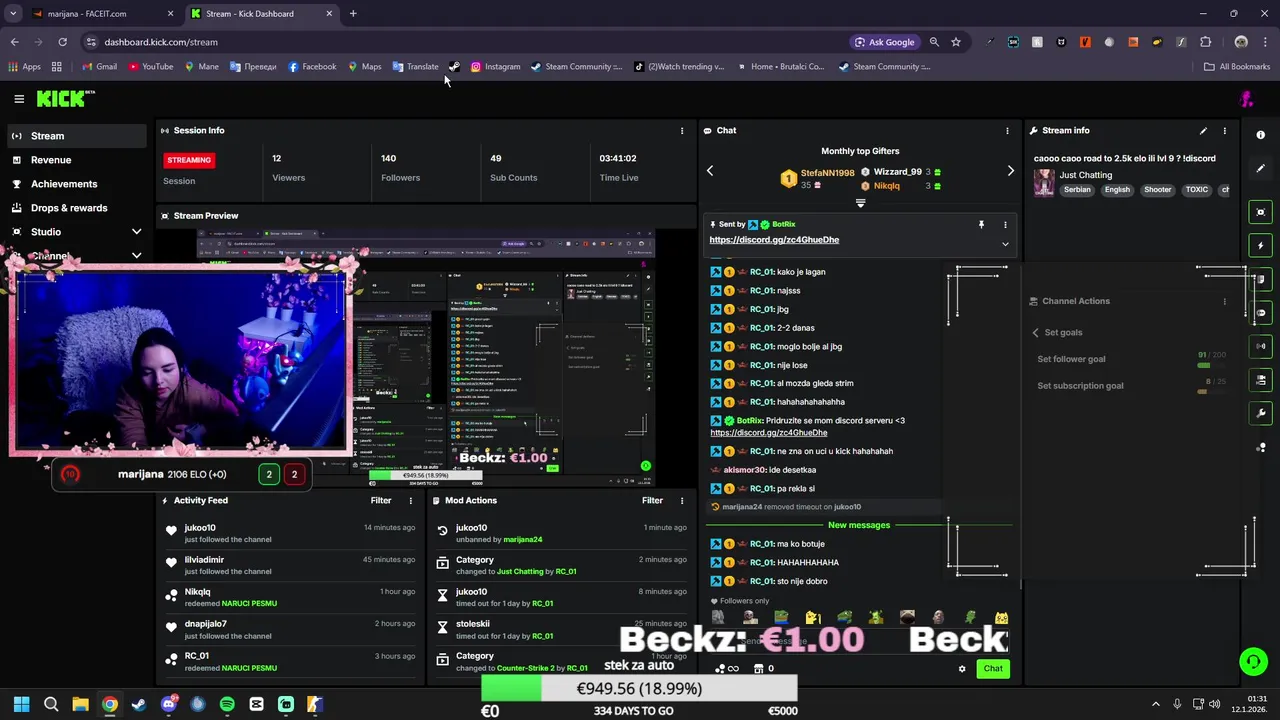This screenshot has height=720, width=1280.
Task: Click the pencil icon on the right rail
Action: pos(1261,168)
